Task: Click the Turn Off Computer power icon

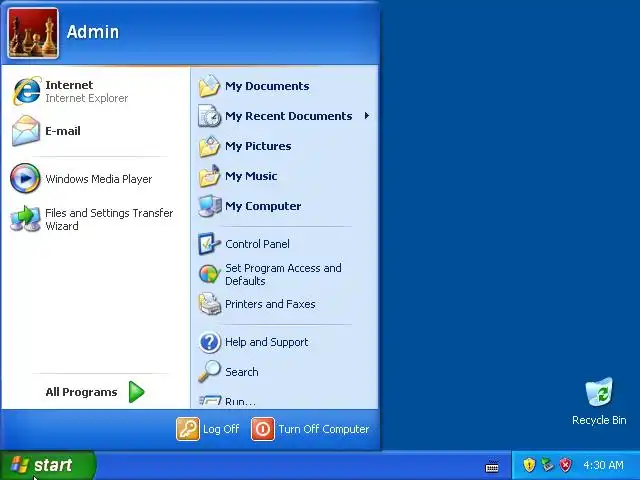Action: tap(263, 429)
